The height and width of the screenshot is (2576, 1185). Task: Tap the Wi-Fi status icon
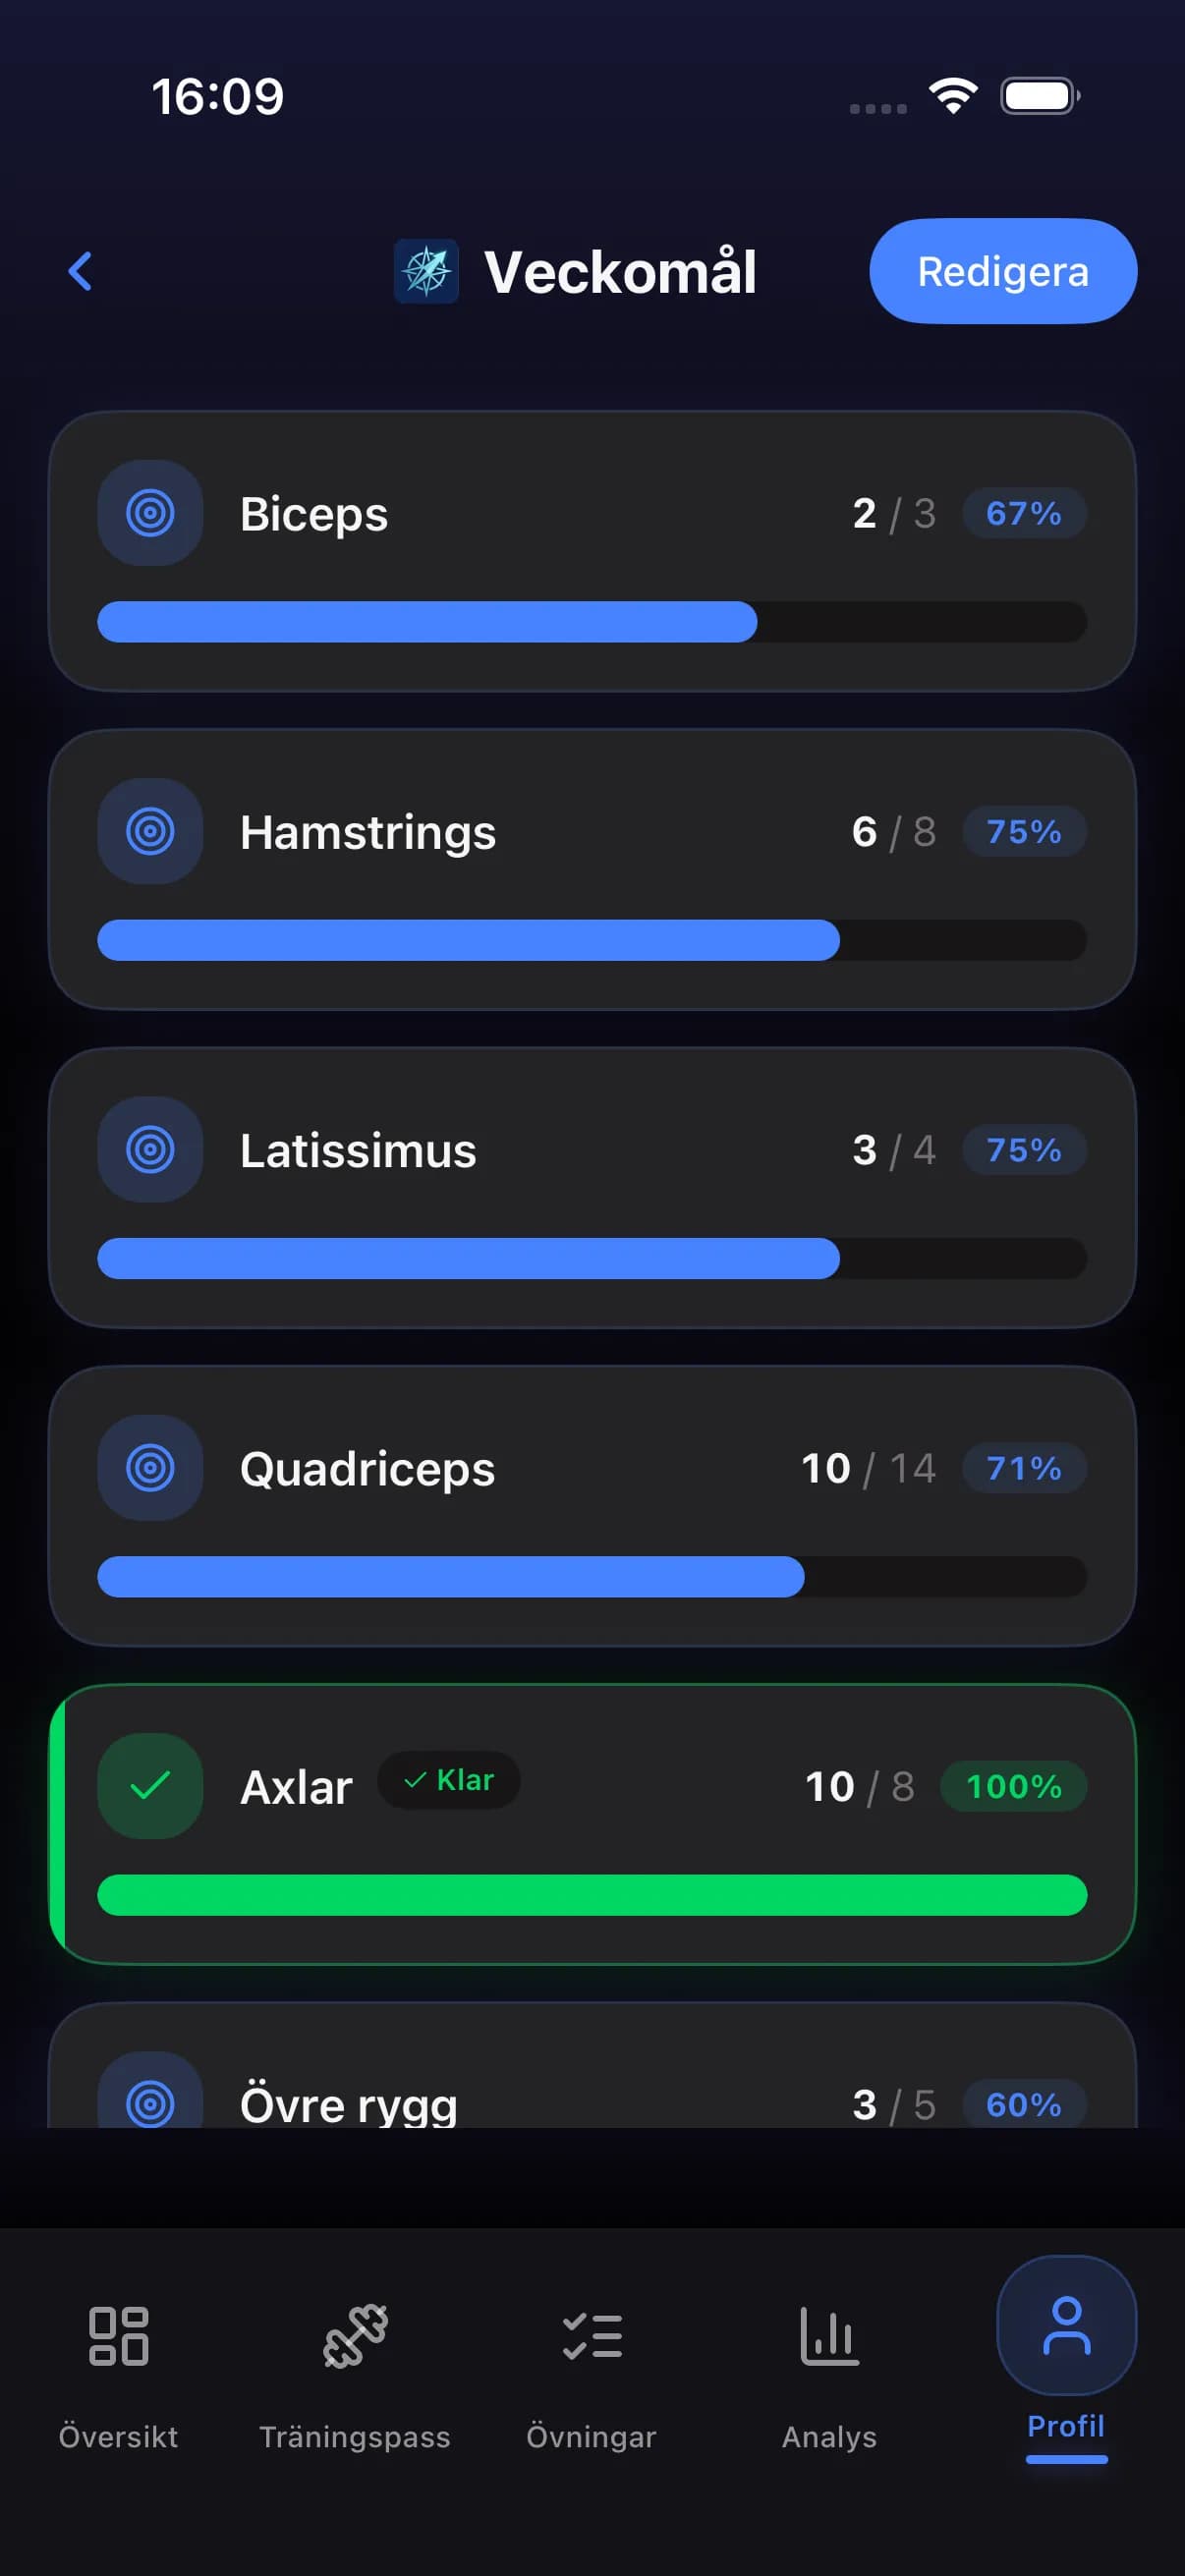953,96
